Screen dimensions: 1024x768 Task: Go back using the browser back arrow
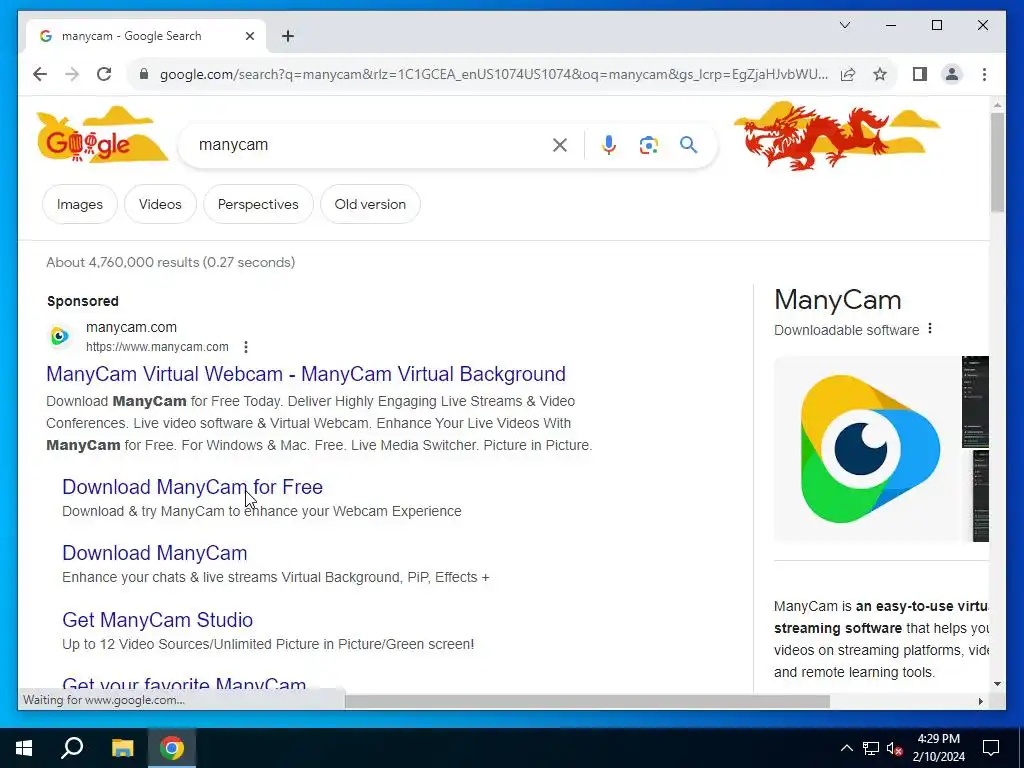point(40,74)
